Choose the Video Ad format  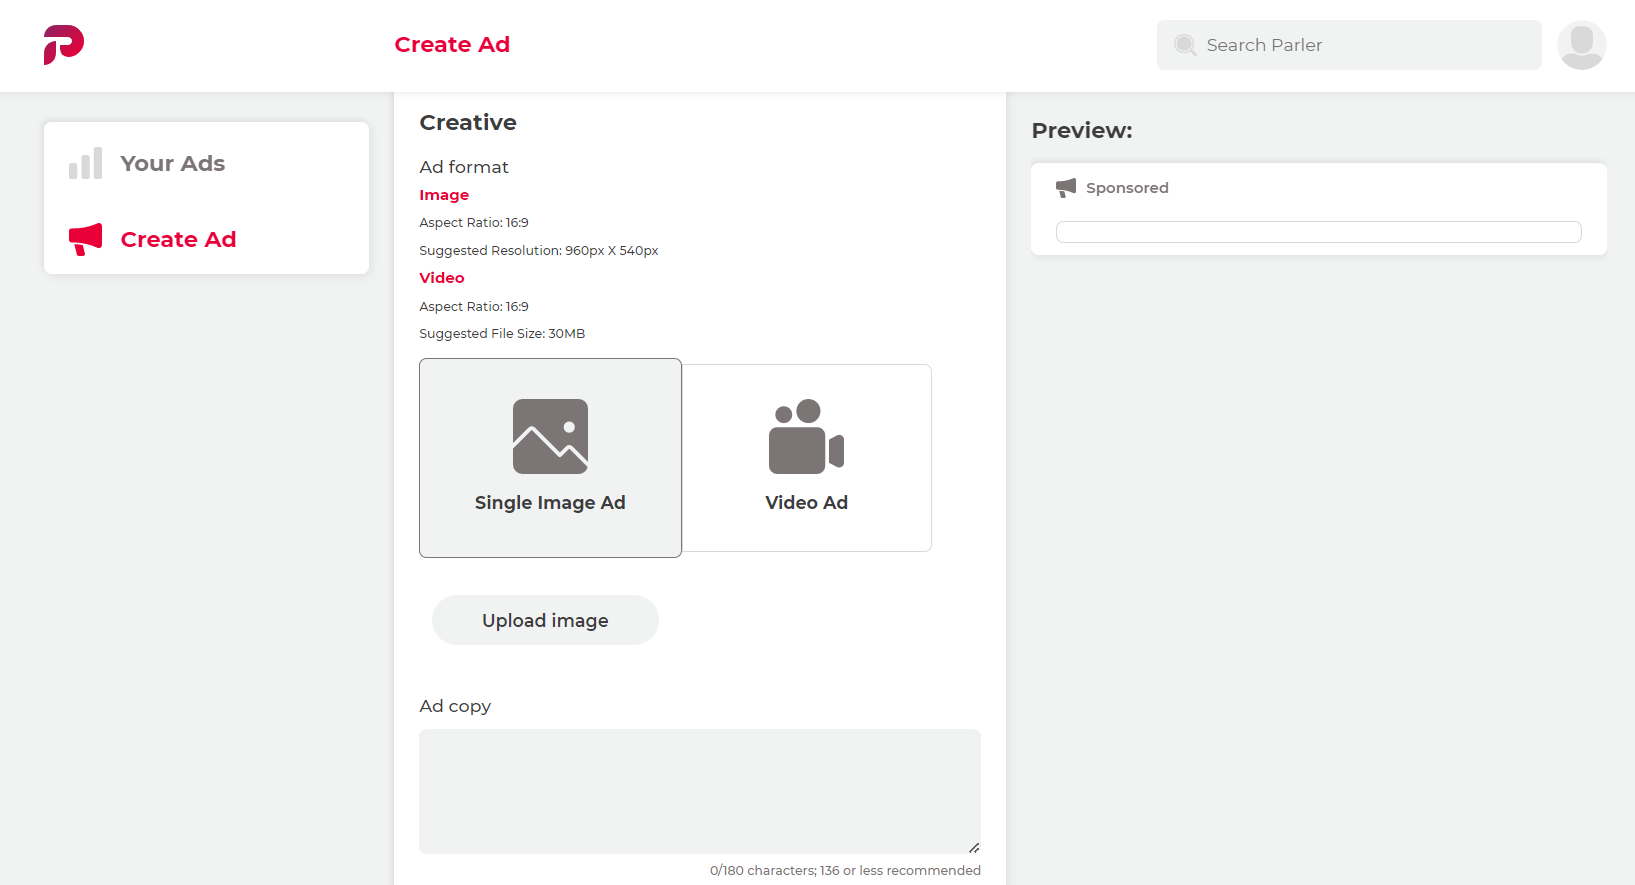(807, 458)
